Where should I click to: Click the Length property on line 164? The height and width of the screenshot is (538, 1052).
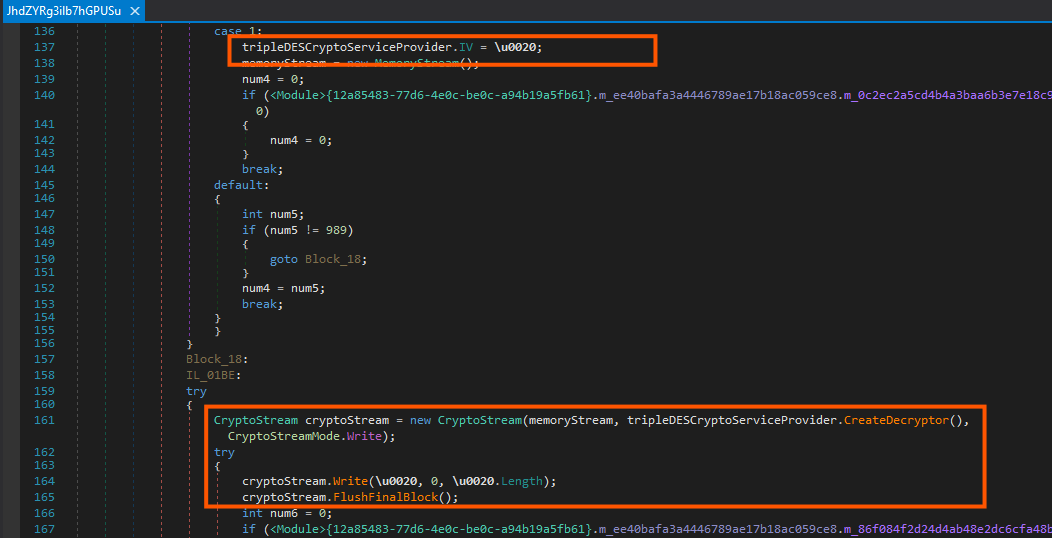(x=523, y=481)
